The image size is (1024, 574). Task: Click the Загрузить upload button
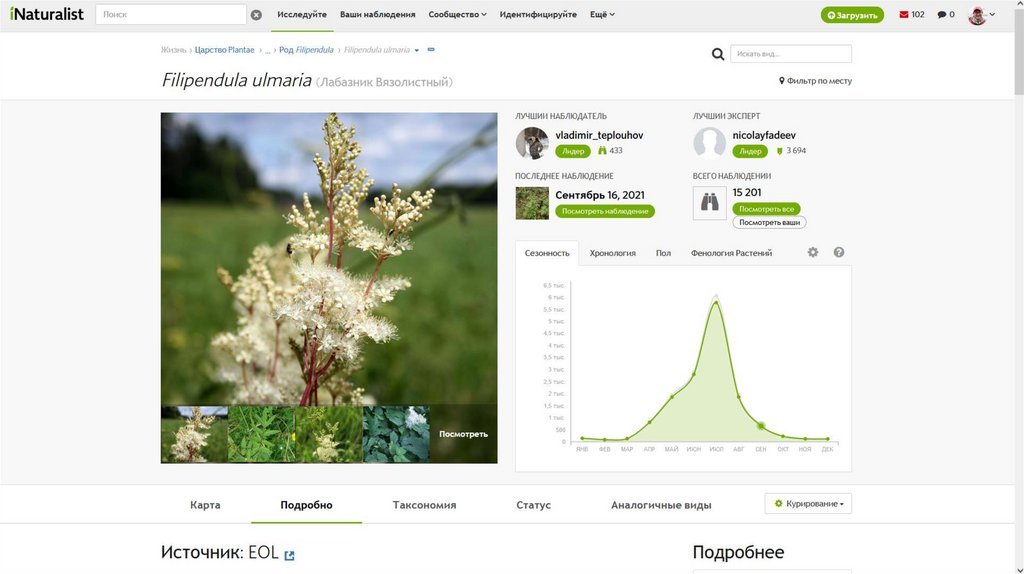(x=852, y=15)
